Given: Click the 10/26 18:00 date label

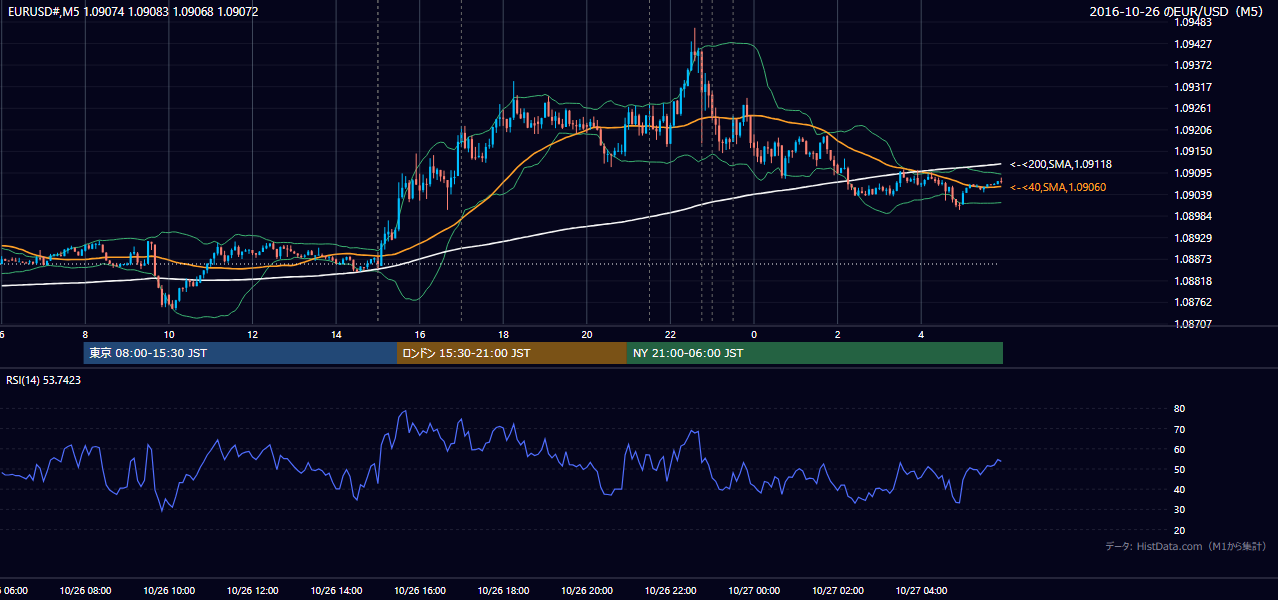Looking at the screenshot, I should point(504,591).
